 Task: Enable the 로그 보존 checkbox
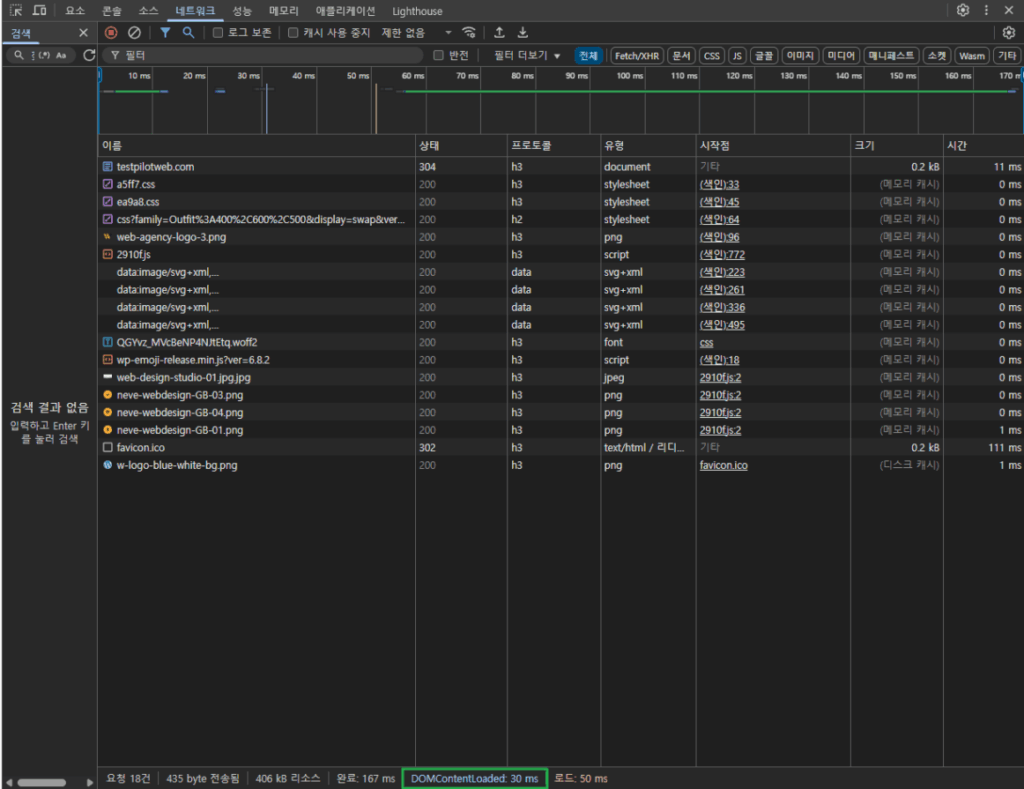click(x=218, y=33)
